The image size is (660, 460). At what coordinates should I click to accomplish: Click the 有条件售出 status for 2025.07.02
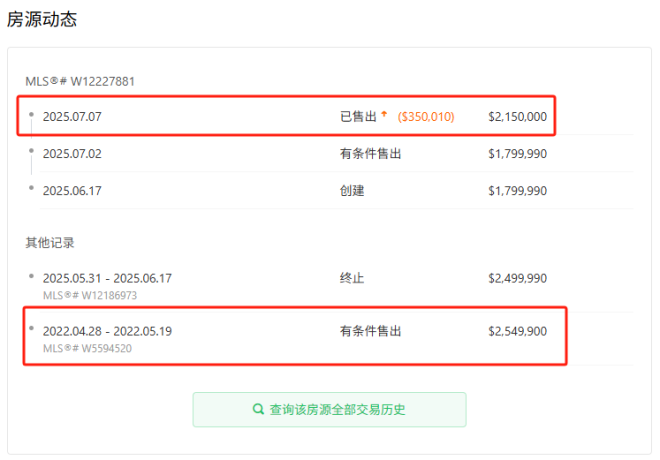coord(371,154)
